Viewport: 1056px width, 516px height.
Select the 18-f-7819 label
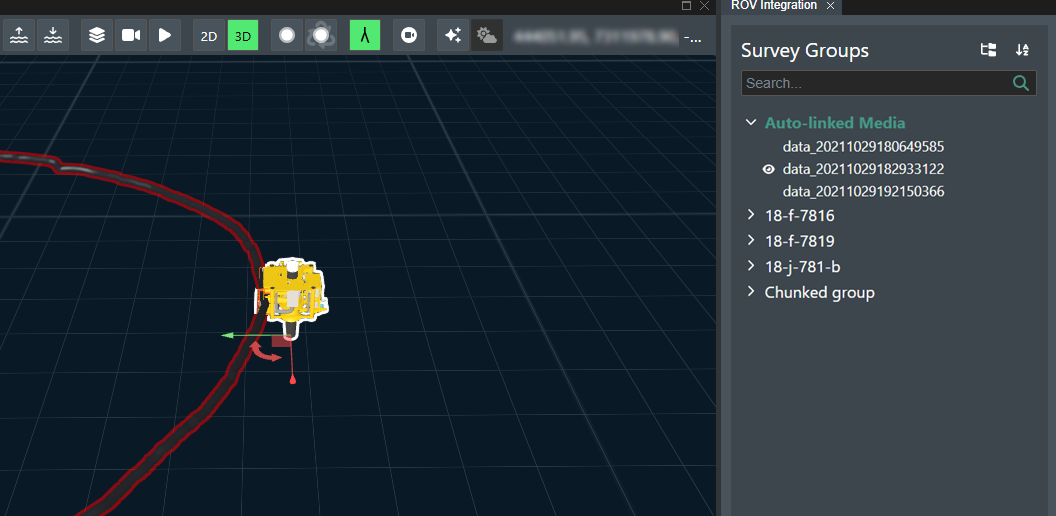coord(799,241)
